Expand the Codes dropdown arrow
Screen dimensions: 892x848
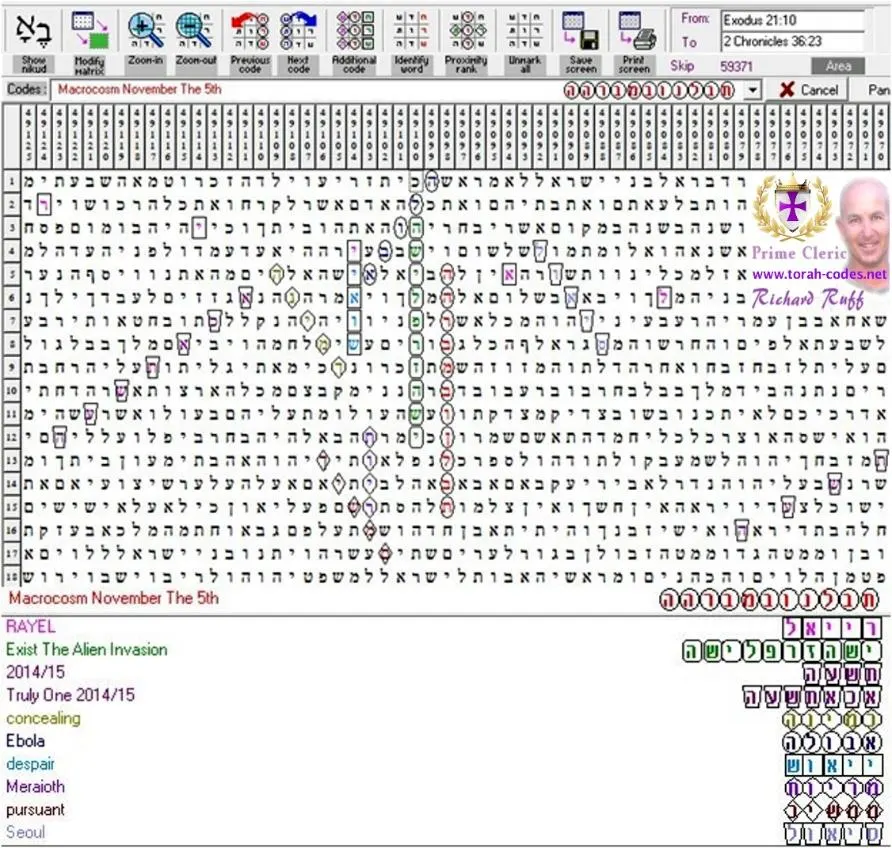pyautogui.click(x=753, y=90)
